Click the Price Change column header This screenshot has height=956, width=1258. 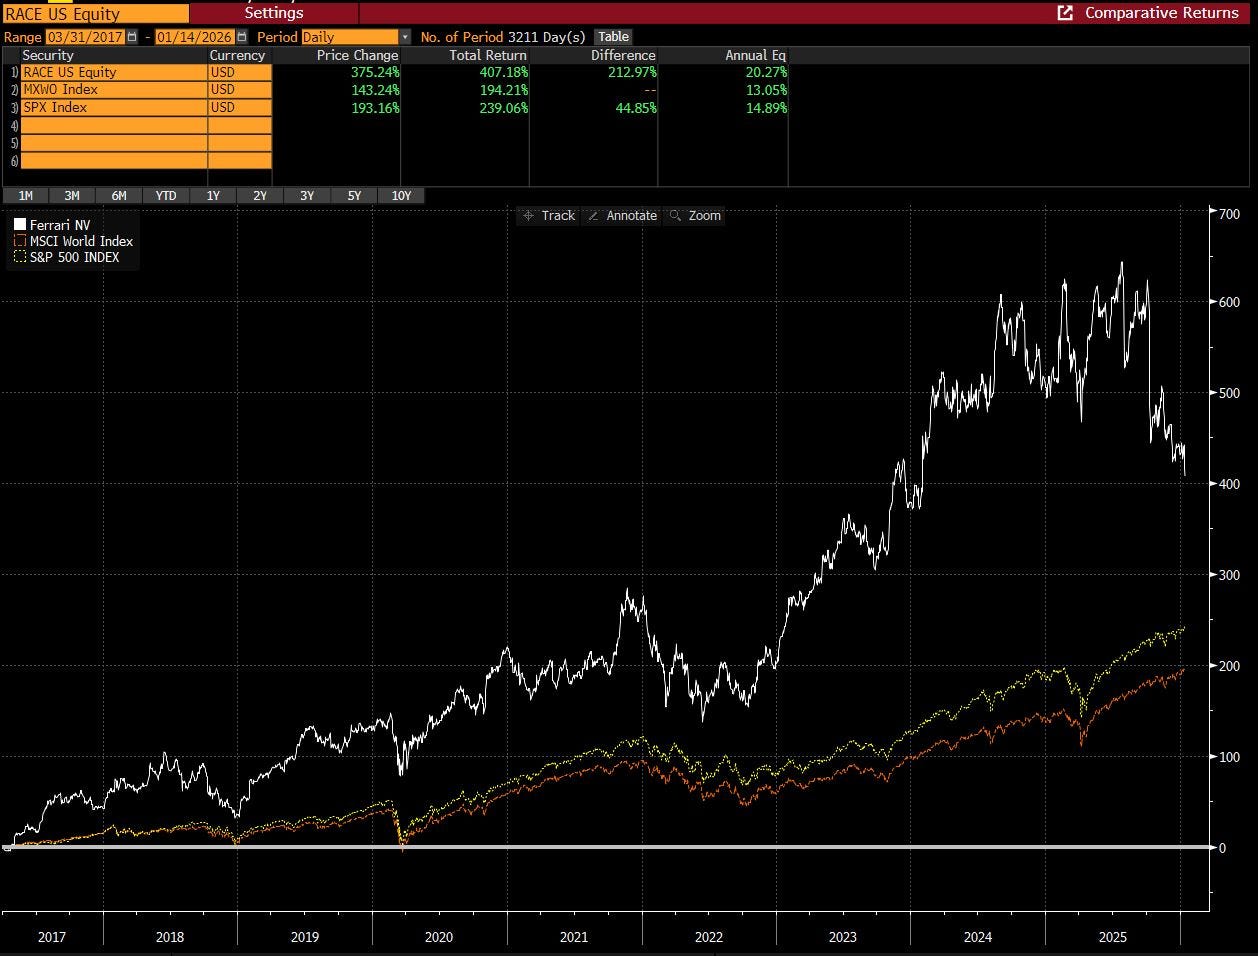pos(357,55)
